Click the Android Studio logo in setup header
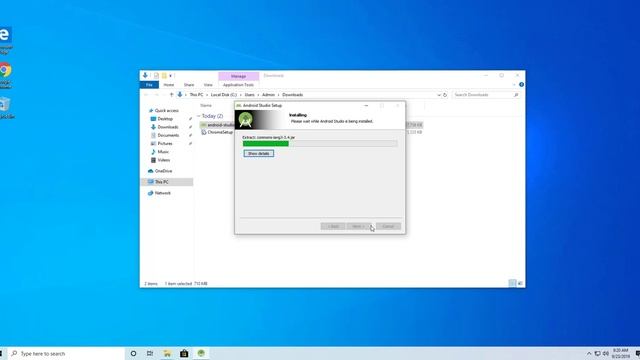The height and width of the screenshot is (360, 640). (245, 120)
